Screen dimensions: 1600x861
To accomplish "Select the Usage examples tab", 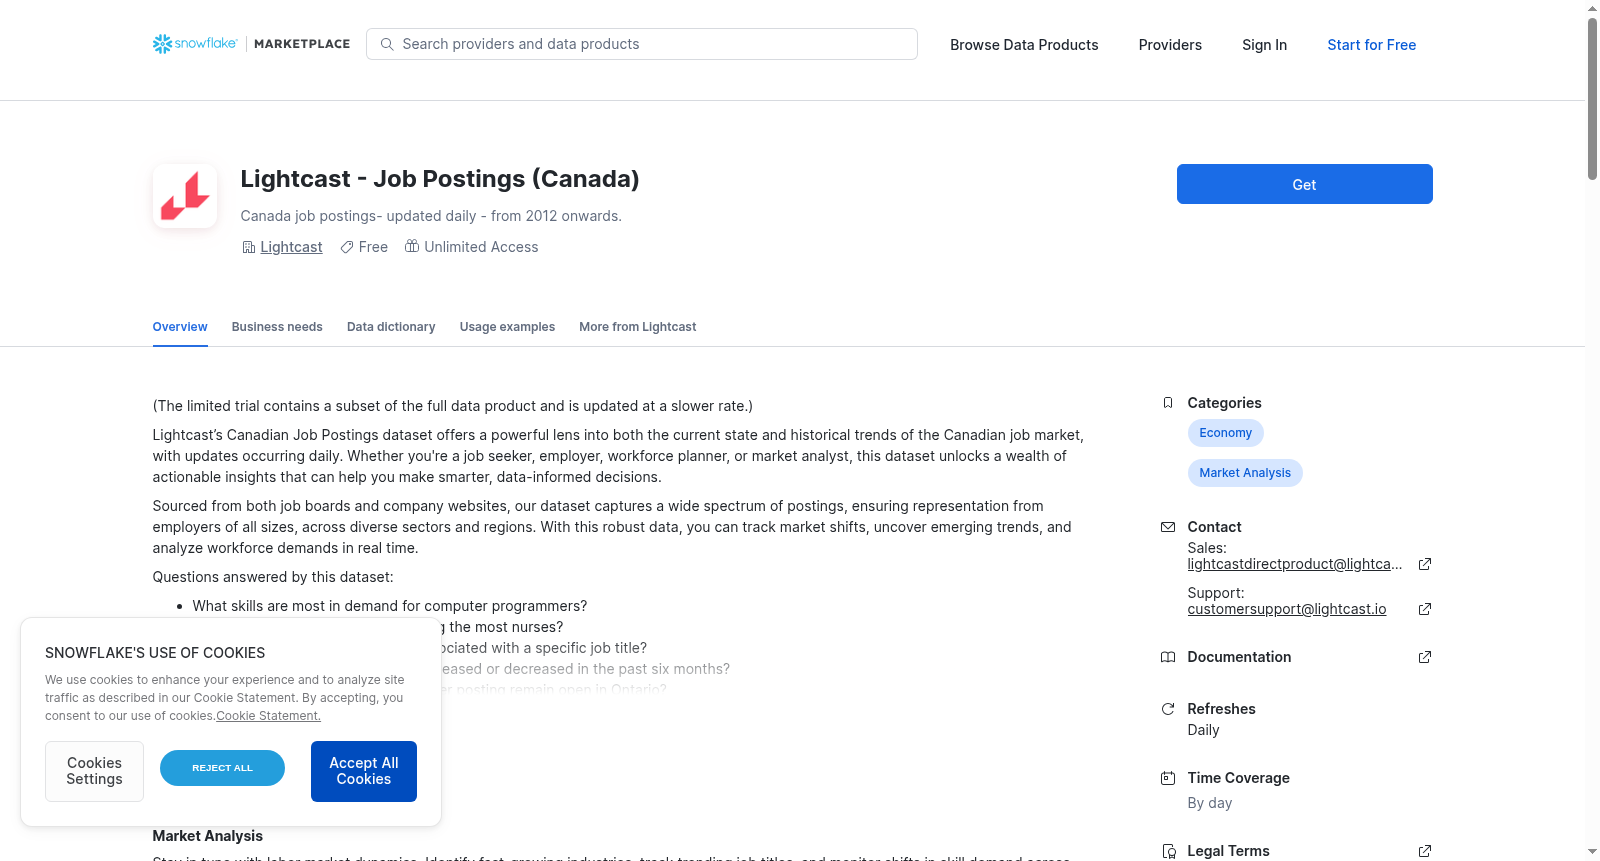I will click(507, 327).
